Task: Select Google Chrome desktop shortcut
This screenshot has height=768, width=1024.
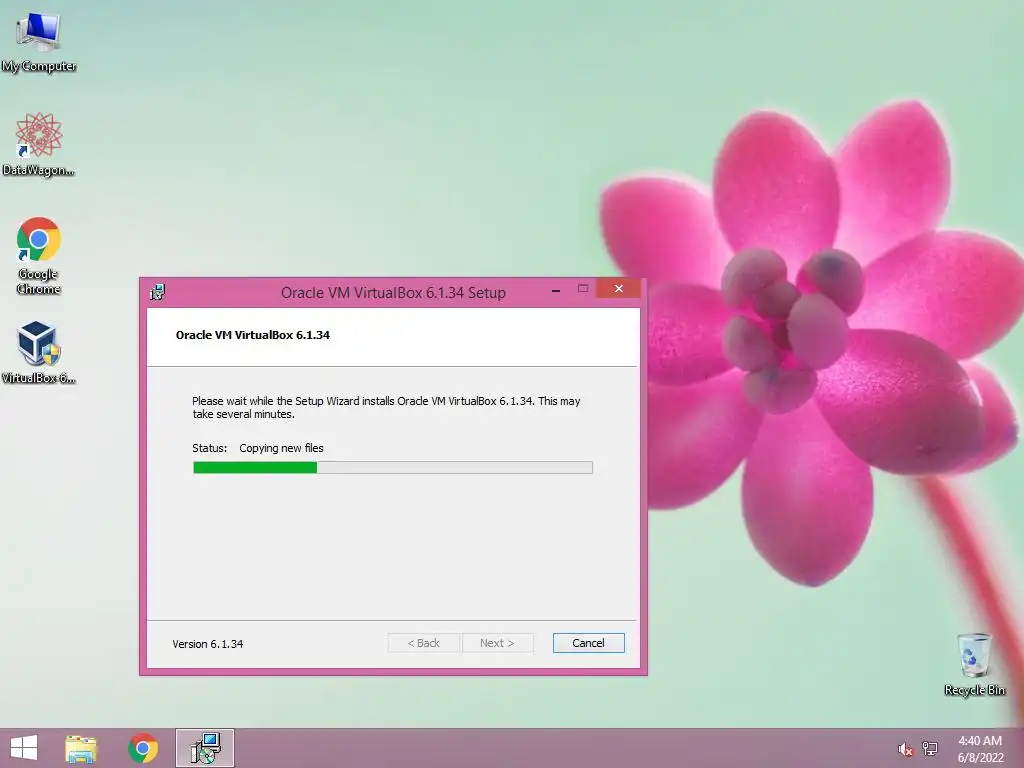Action: 39,255
